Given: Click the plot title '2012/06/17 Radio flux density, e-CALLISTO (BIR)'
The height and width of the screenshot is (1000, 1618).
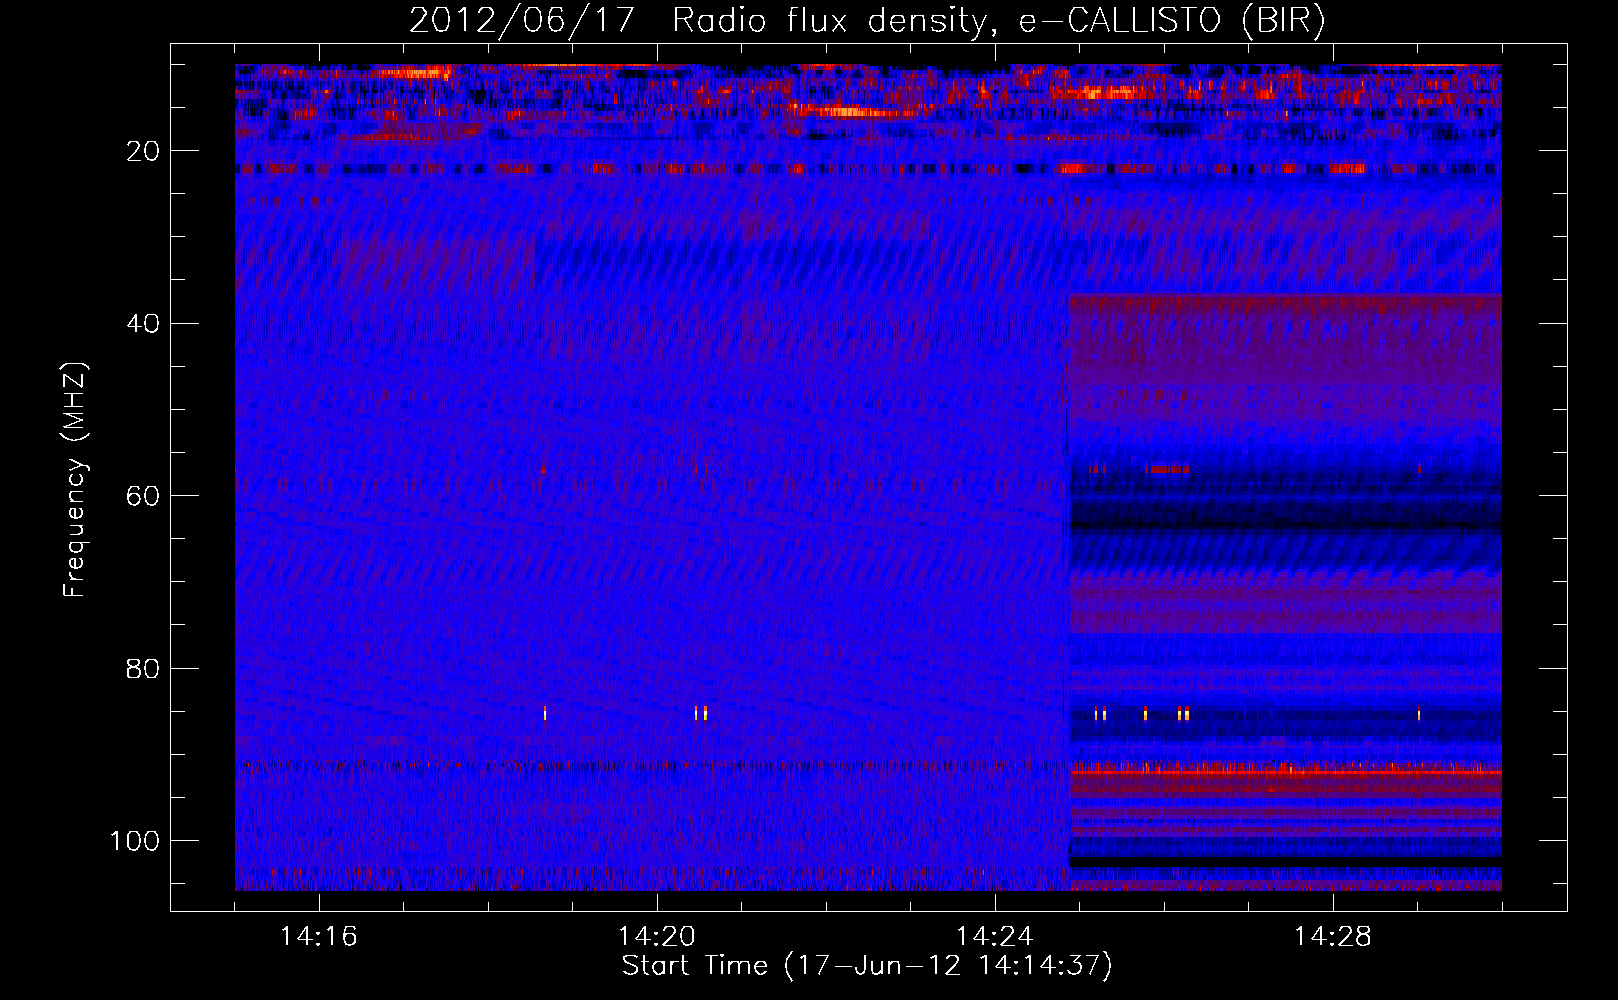Looking at the screenshot, I should click(x=867, y=21).
